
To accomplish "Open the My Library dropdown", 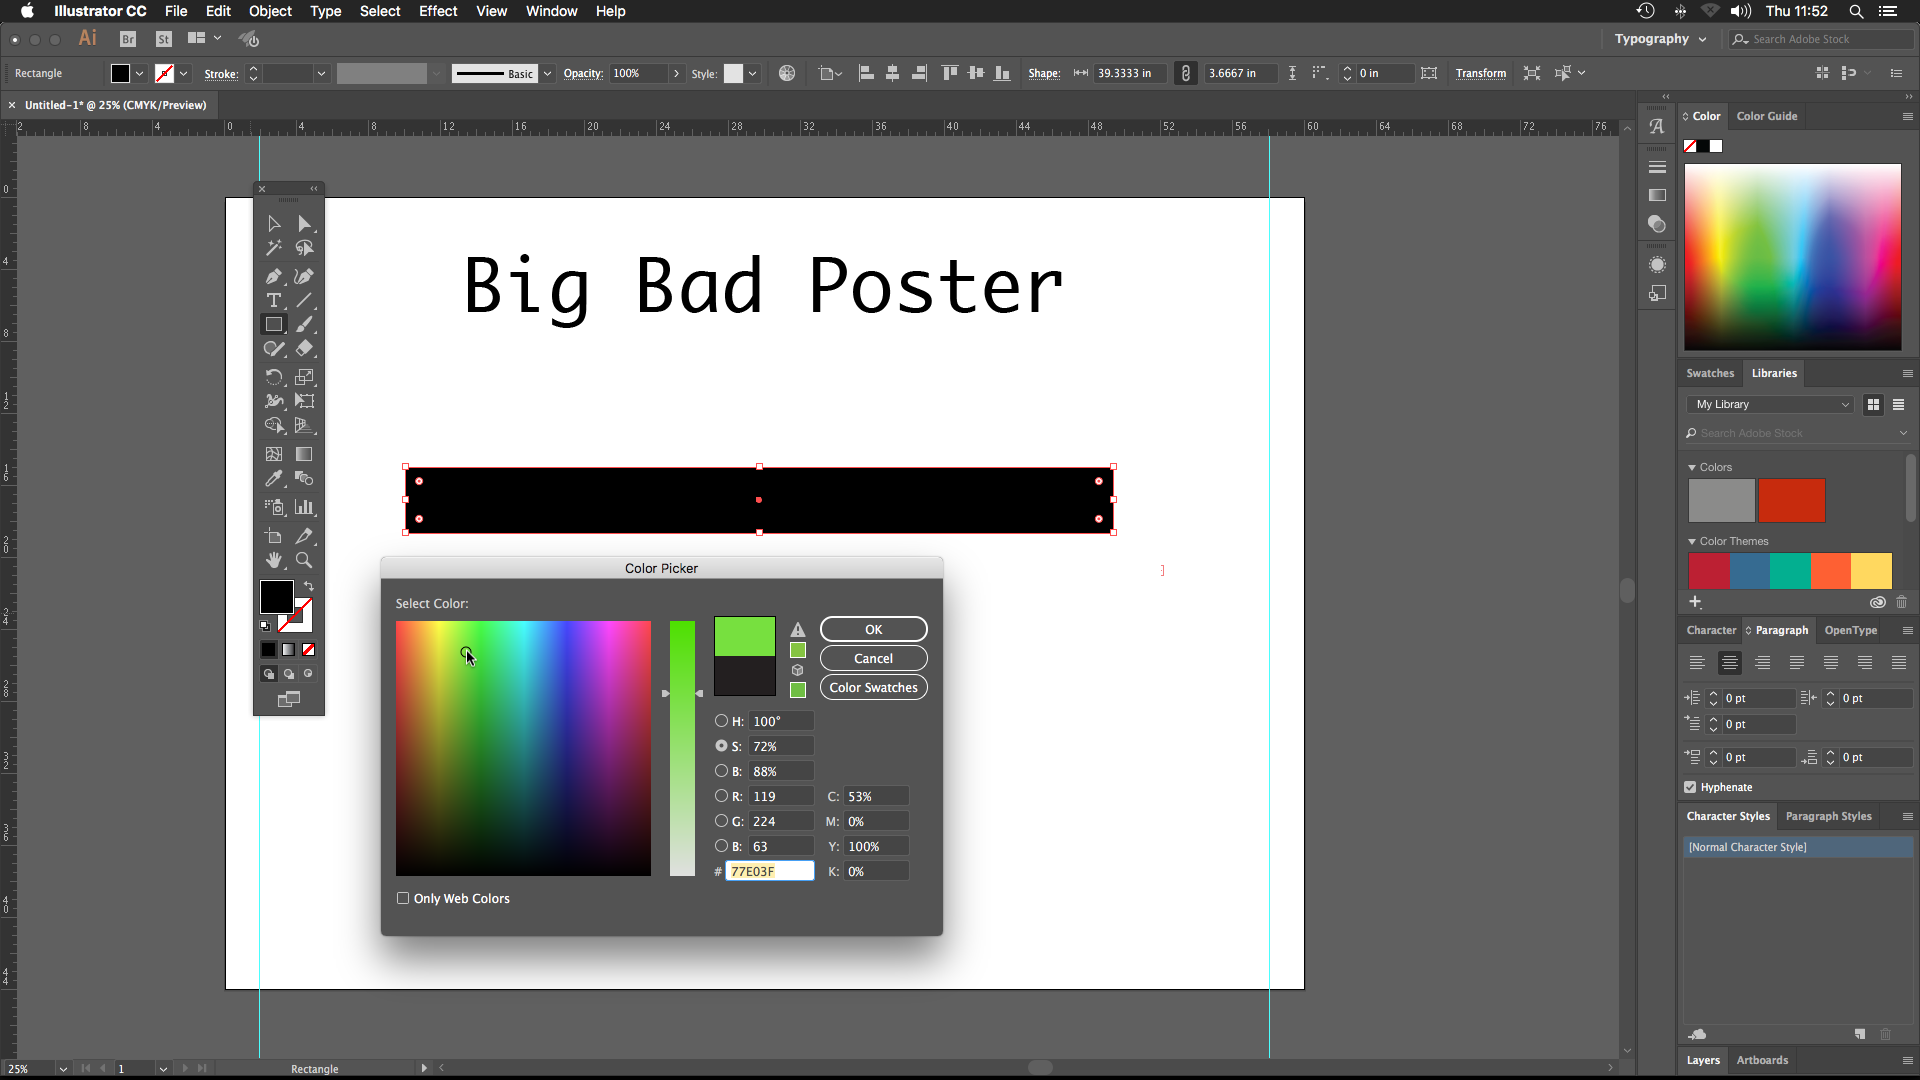I will click(1770, 404).
